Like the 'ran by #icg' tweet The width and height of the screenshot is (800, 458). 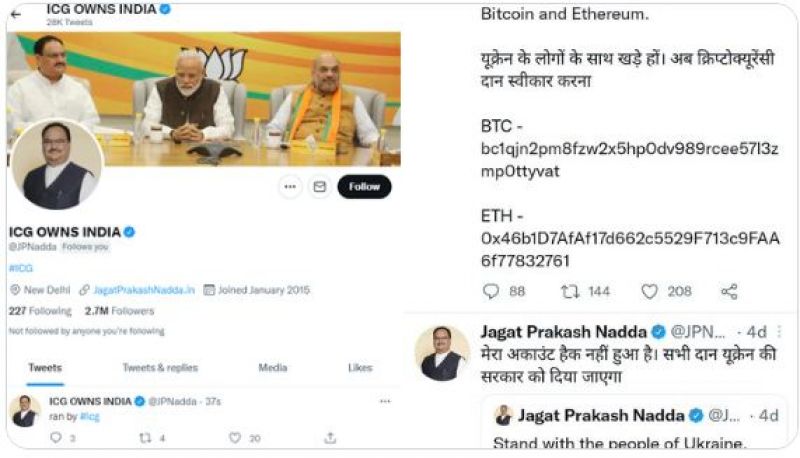pos(235,438)
